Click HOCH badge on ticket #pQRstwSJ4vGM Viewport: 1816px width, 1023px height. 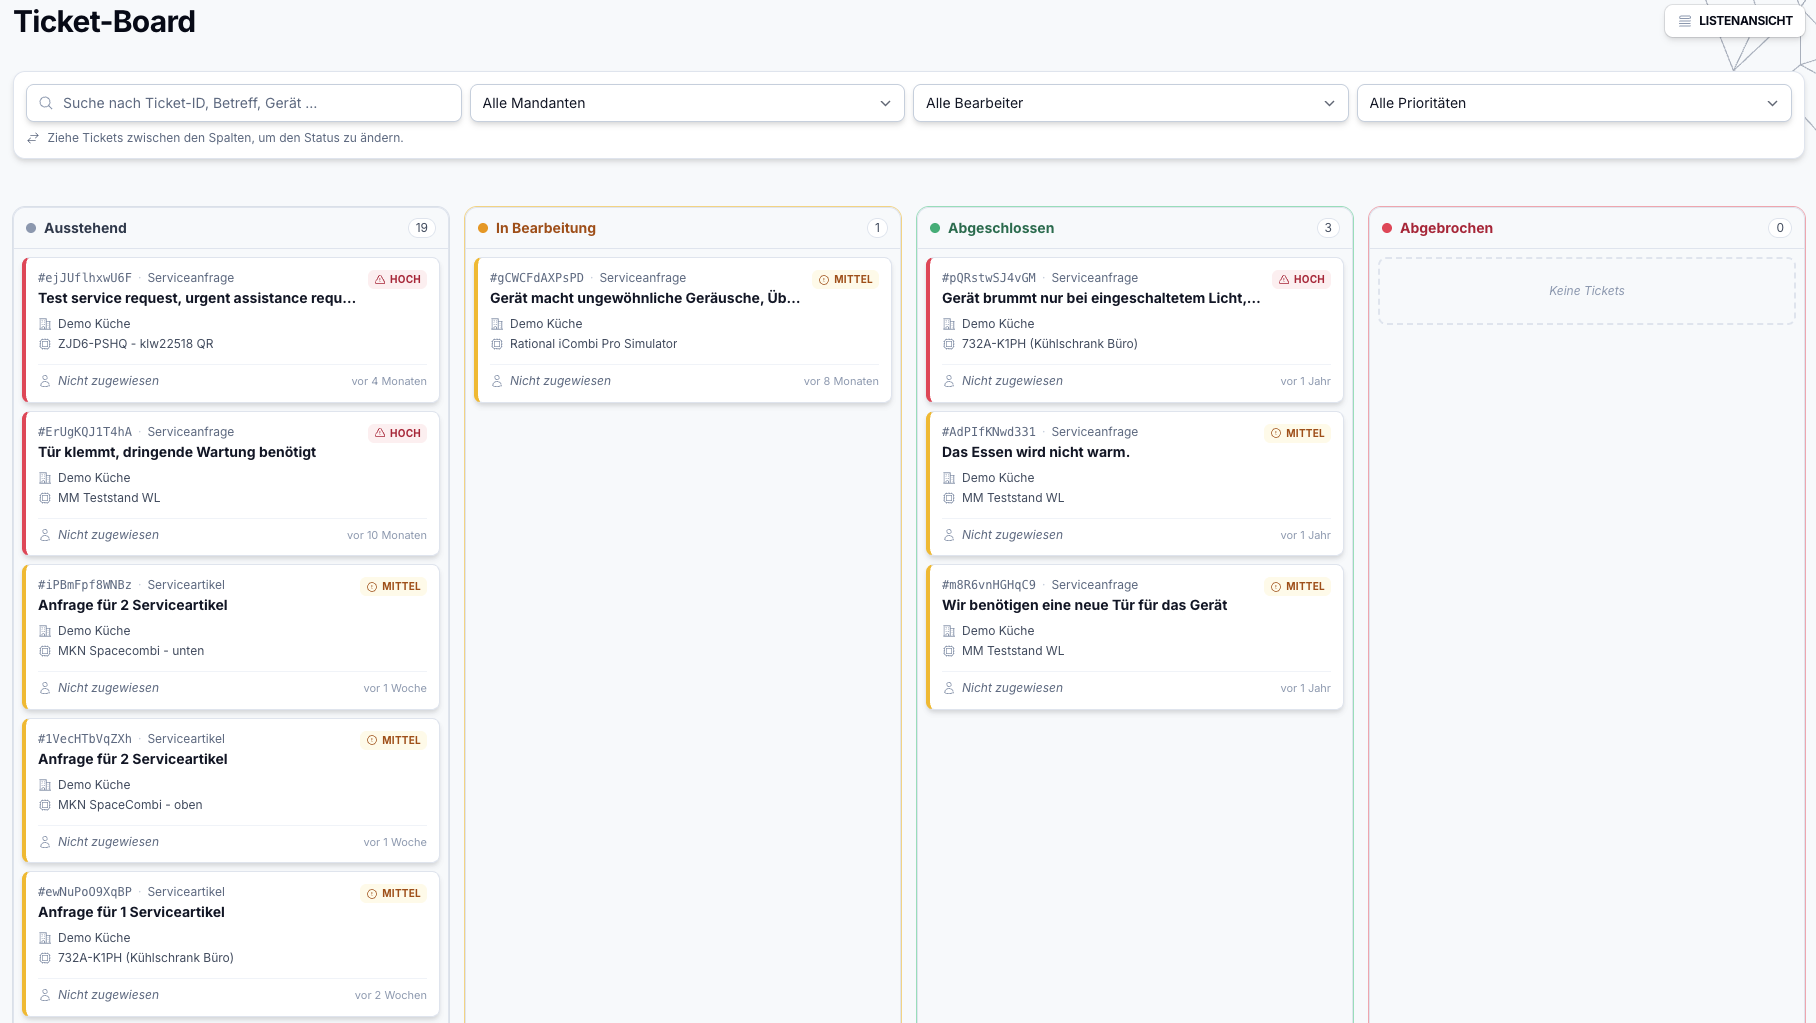coord(1302,279)
